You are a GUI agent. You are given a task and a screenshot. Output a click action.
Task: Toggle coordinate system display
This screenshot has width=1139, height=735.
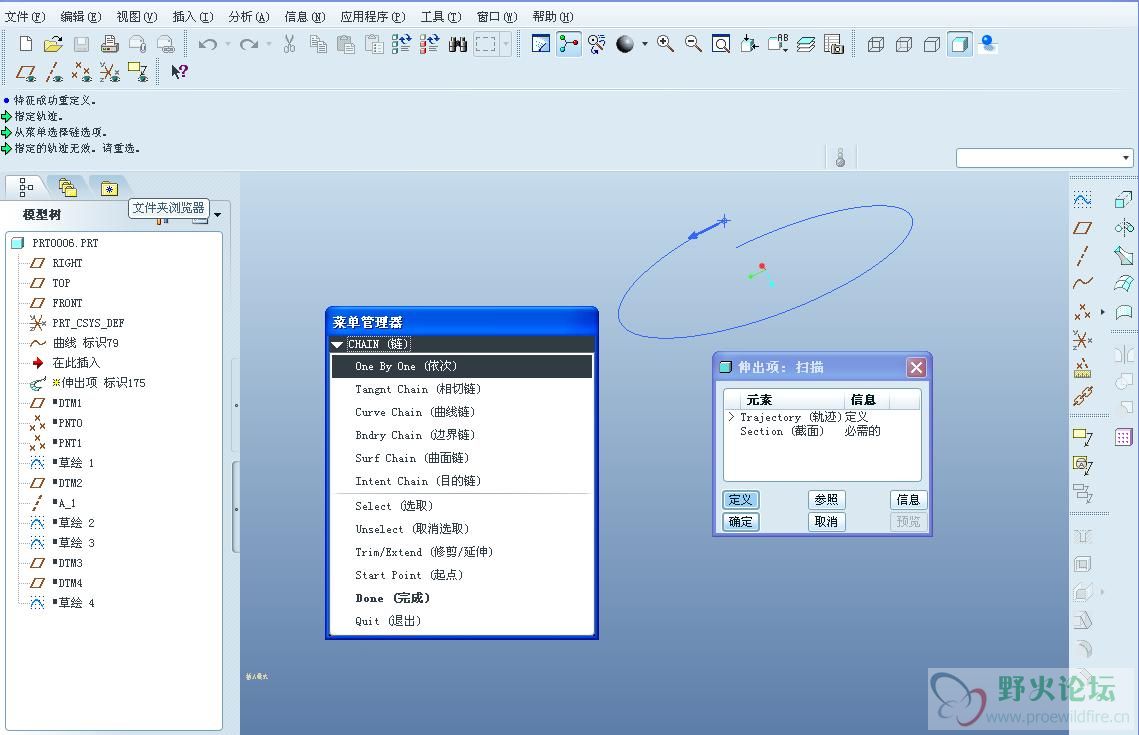coord(110,72)
